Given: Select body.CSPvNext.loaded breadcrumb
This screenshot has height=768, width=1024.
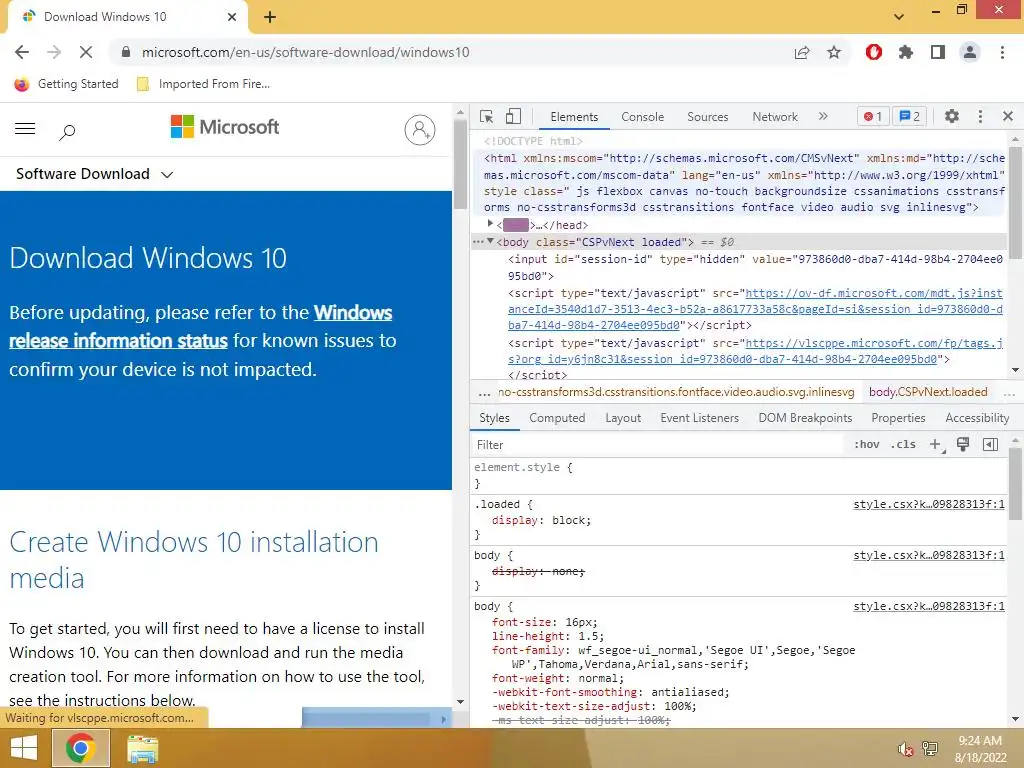Looking at the screenshot, I should pyautogui.click(x=928, y=392).
